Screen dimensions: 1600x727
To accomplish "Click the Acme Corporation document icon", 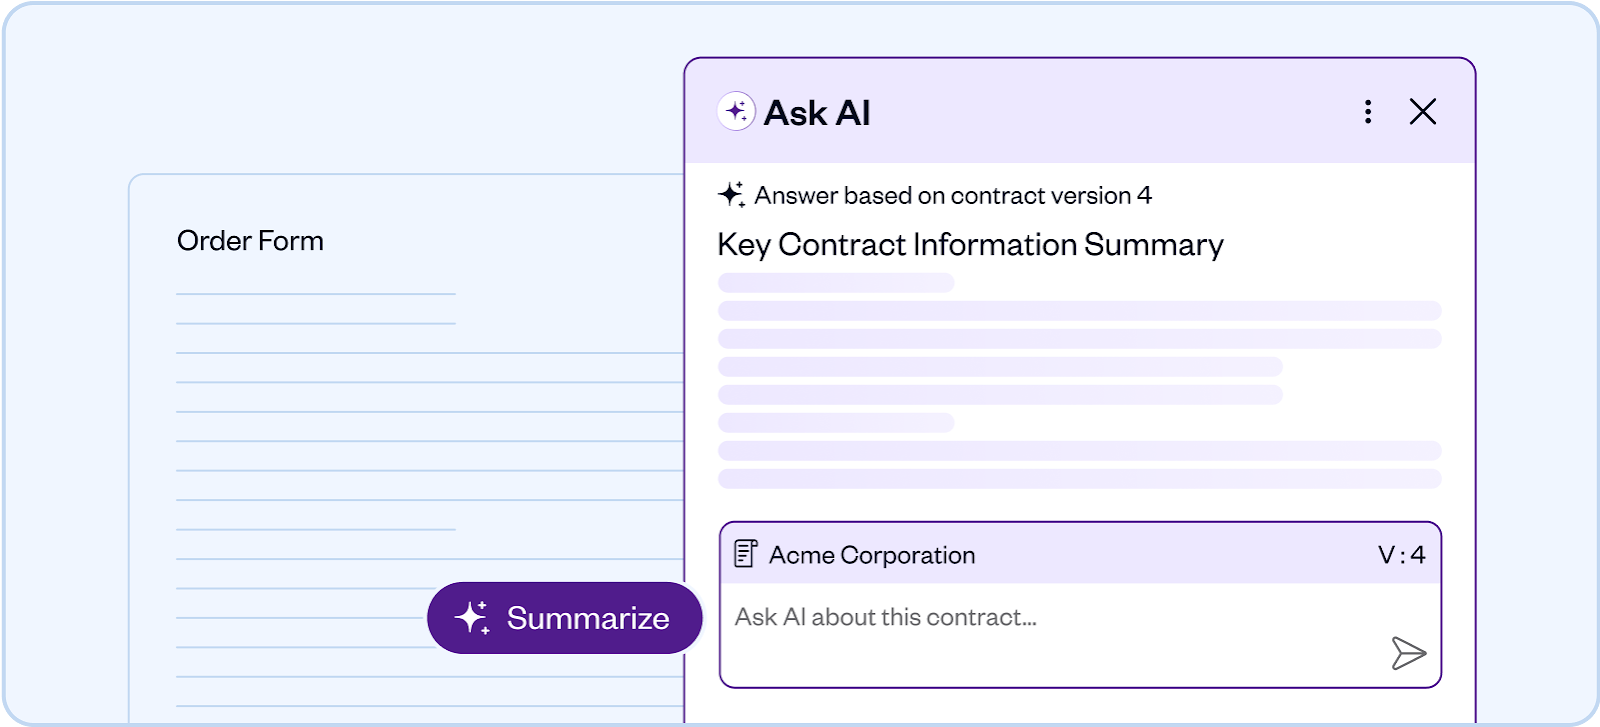I will click(x=746, y=554).
